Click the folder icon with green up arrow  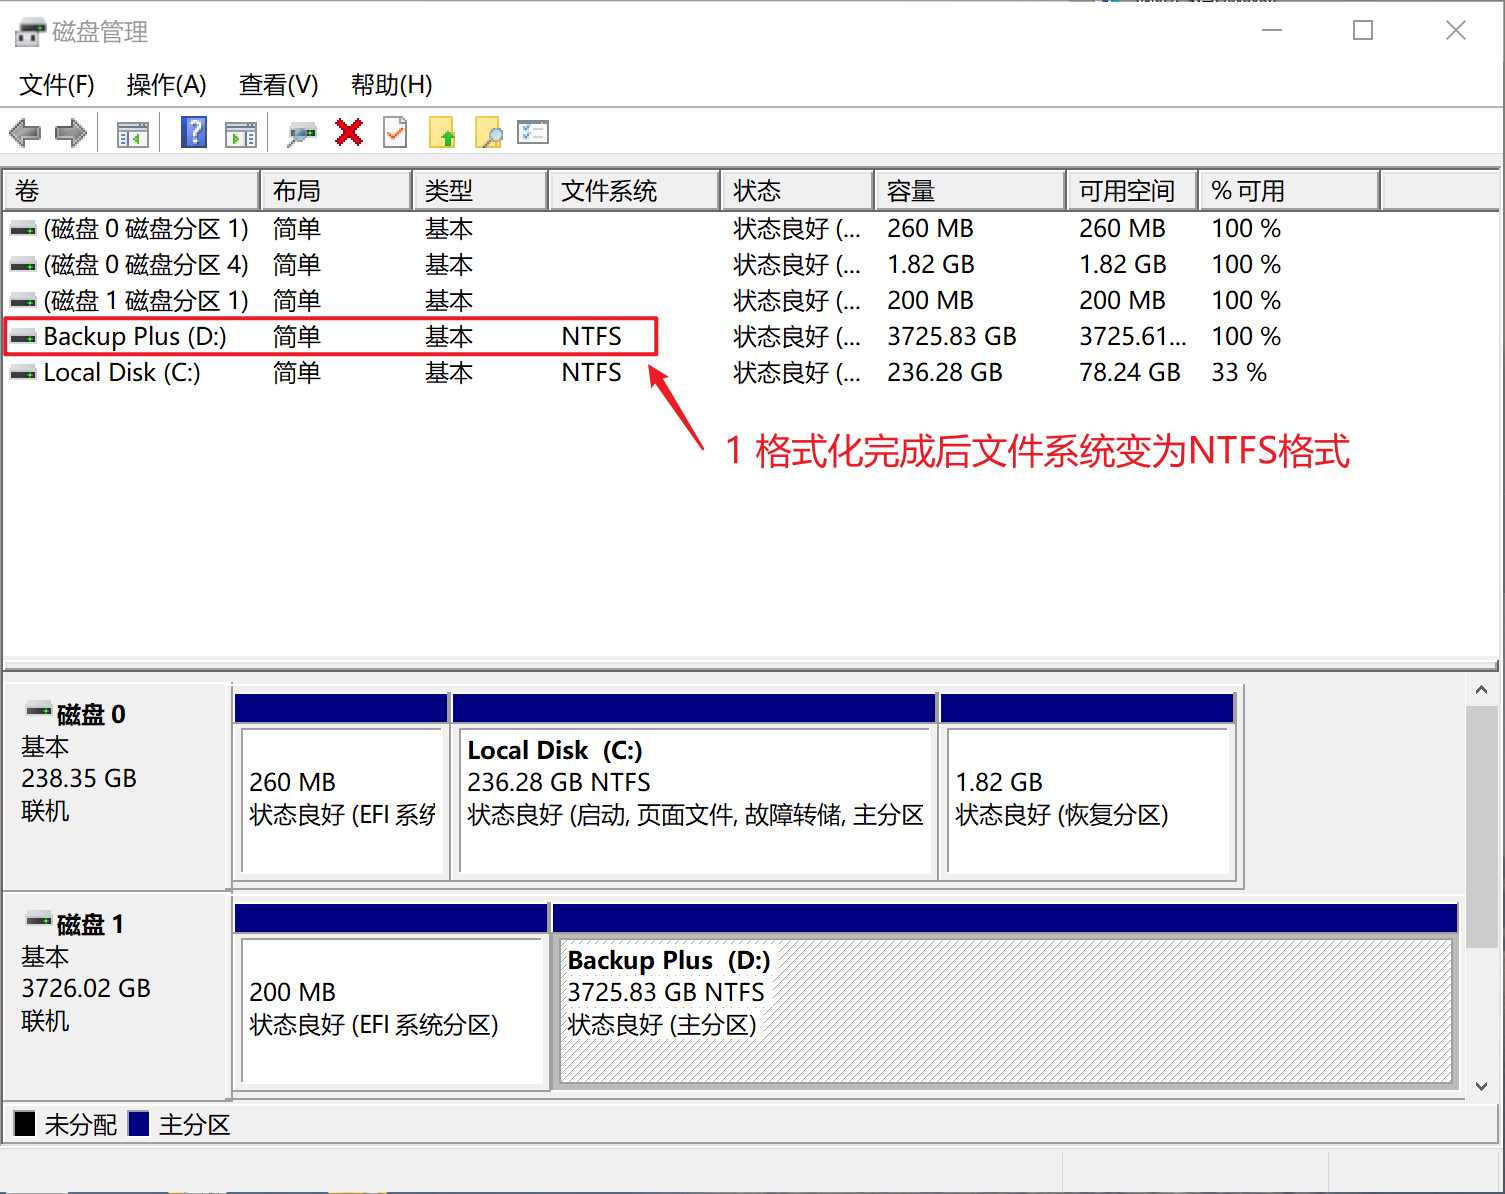coord(442,132)
